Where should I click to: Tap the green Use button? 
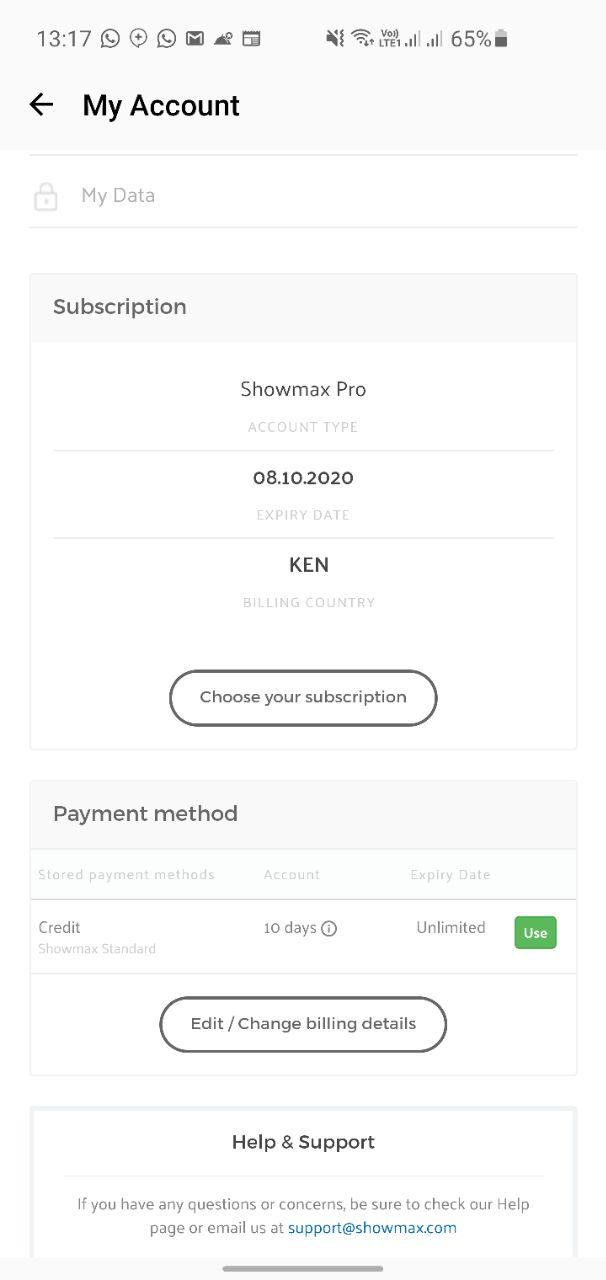point(535,933)
